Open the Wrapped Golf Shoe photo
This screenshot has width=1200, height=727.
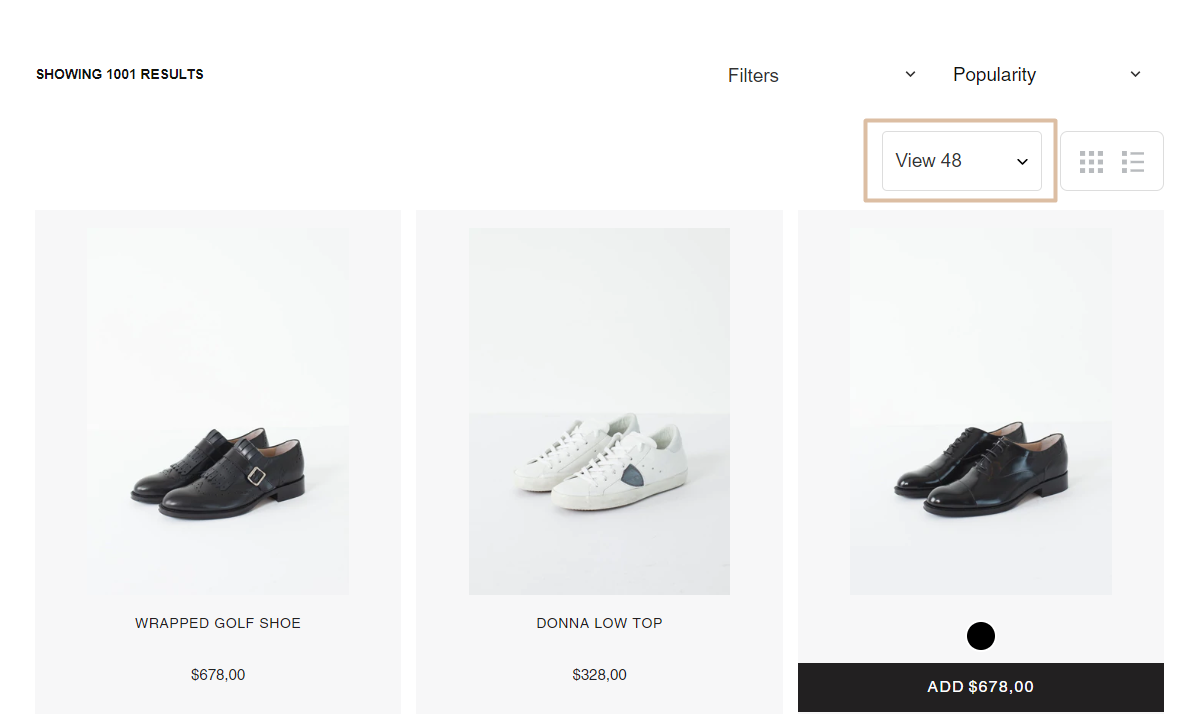pos(217,411)
